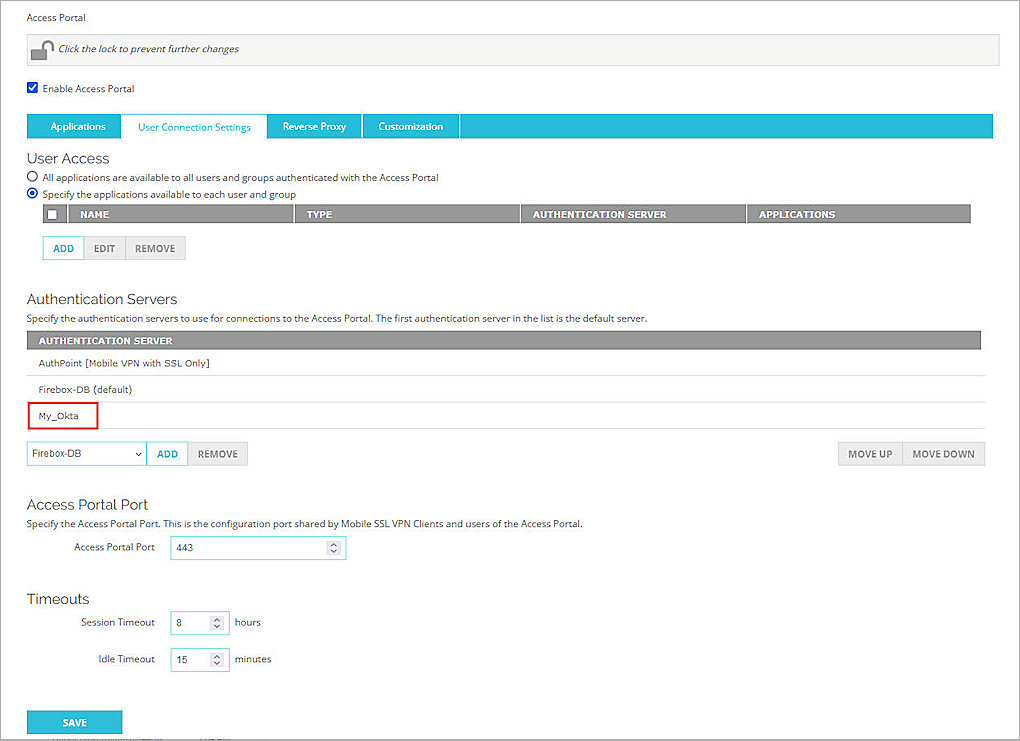
Task: Switch to the Customization tab
Action: pos(410,126)
